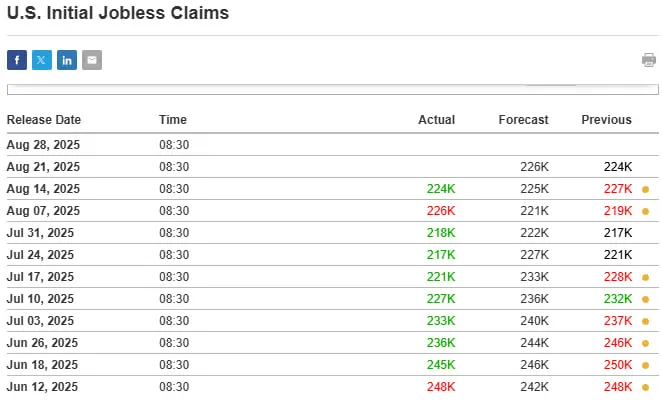Click orange dot on Jun 26, 2025 row
This screenshot has height=407, width=662.
(645, 343)
